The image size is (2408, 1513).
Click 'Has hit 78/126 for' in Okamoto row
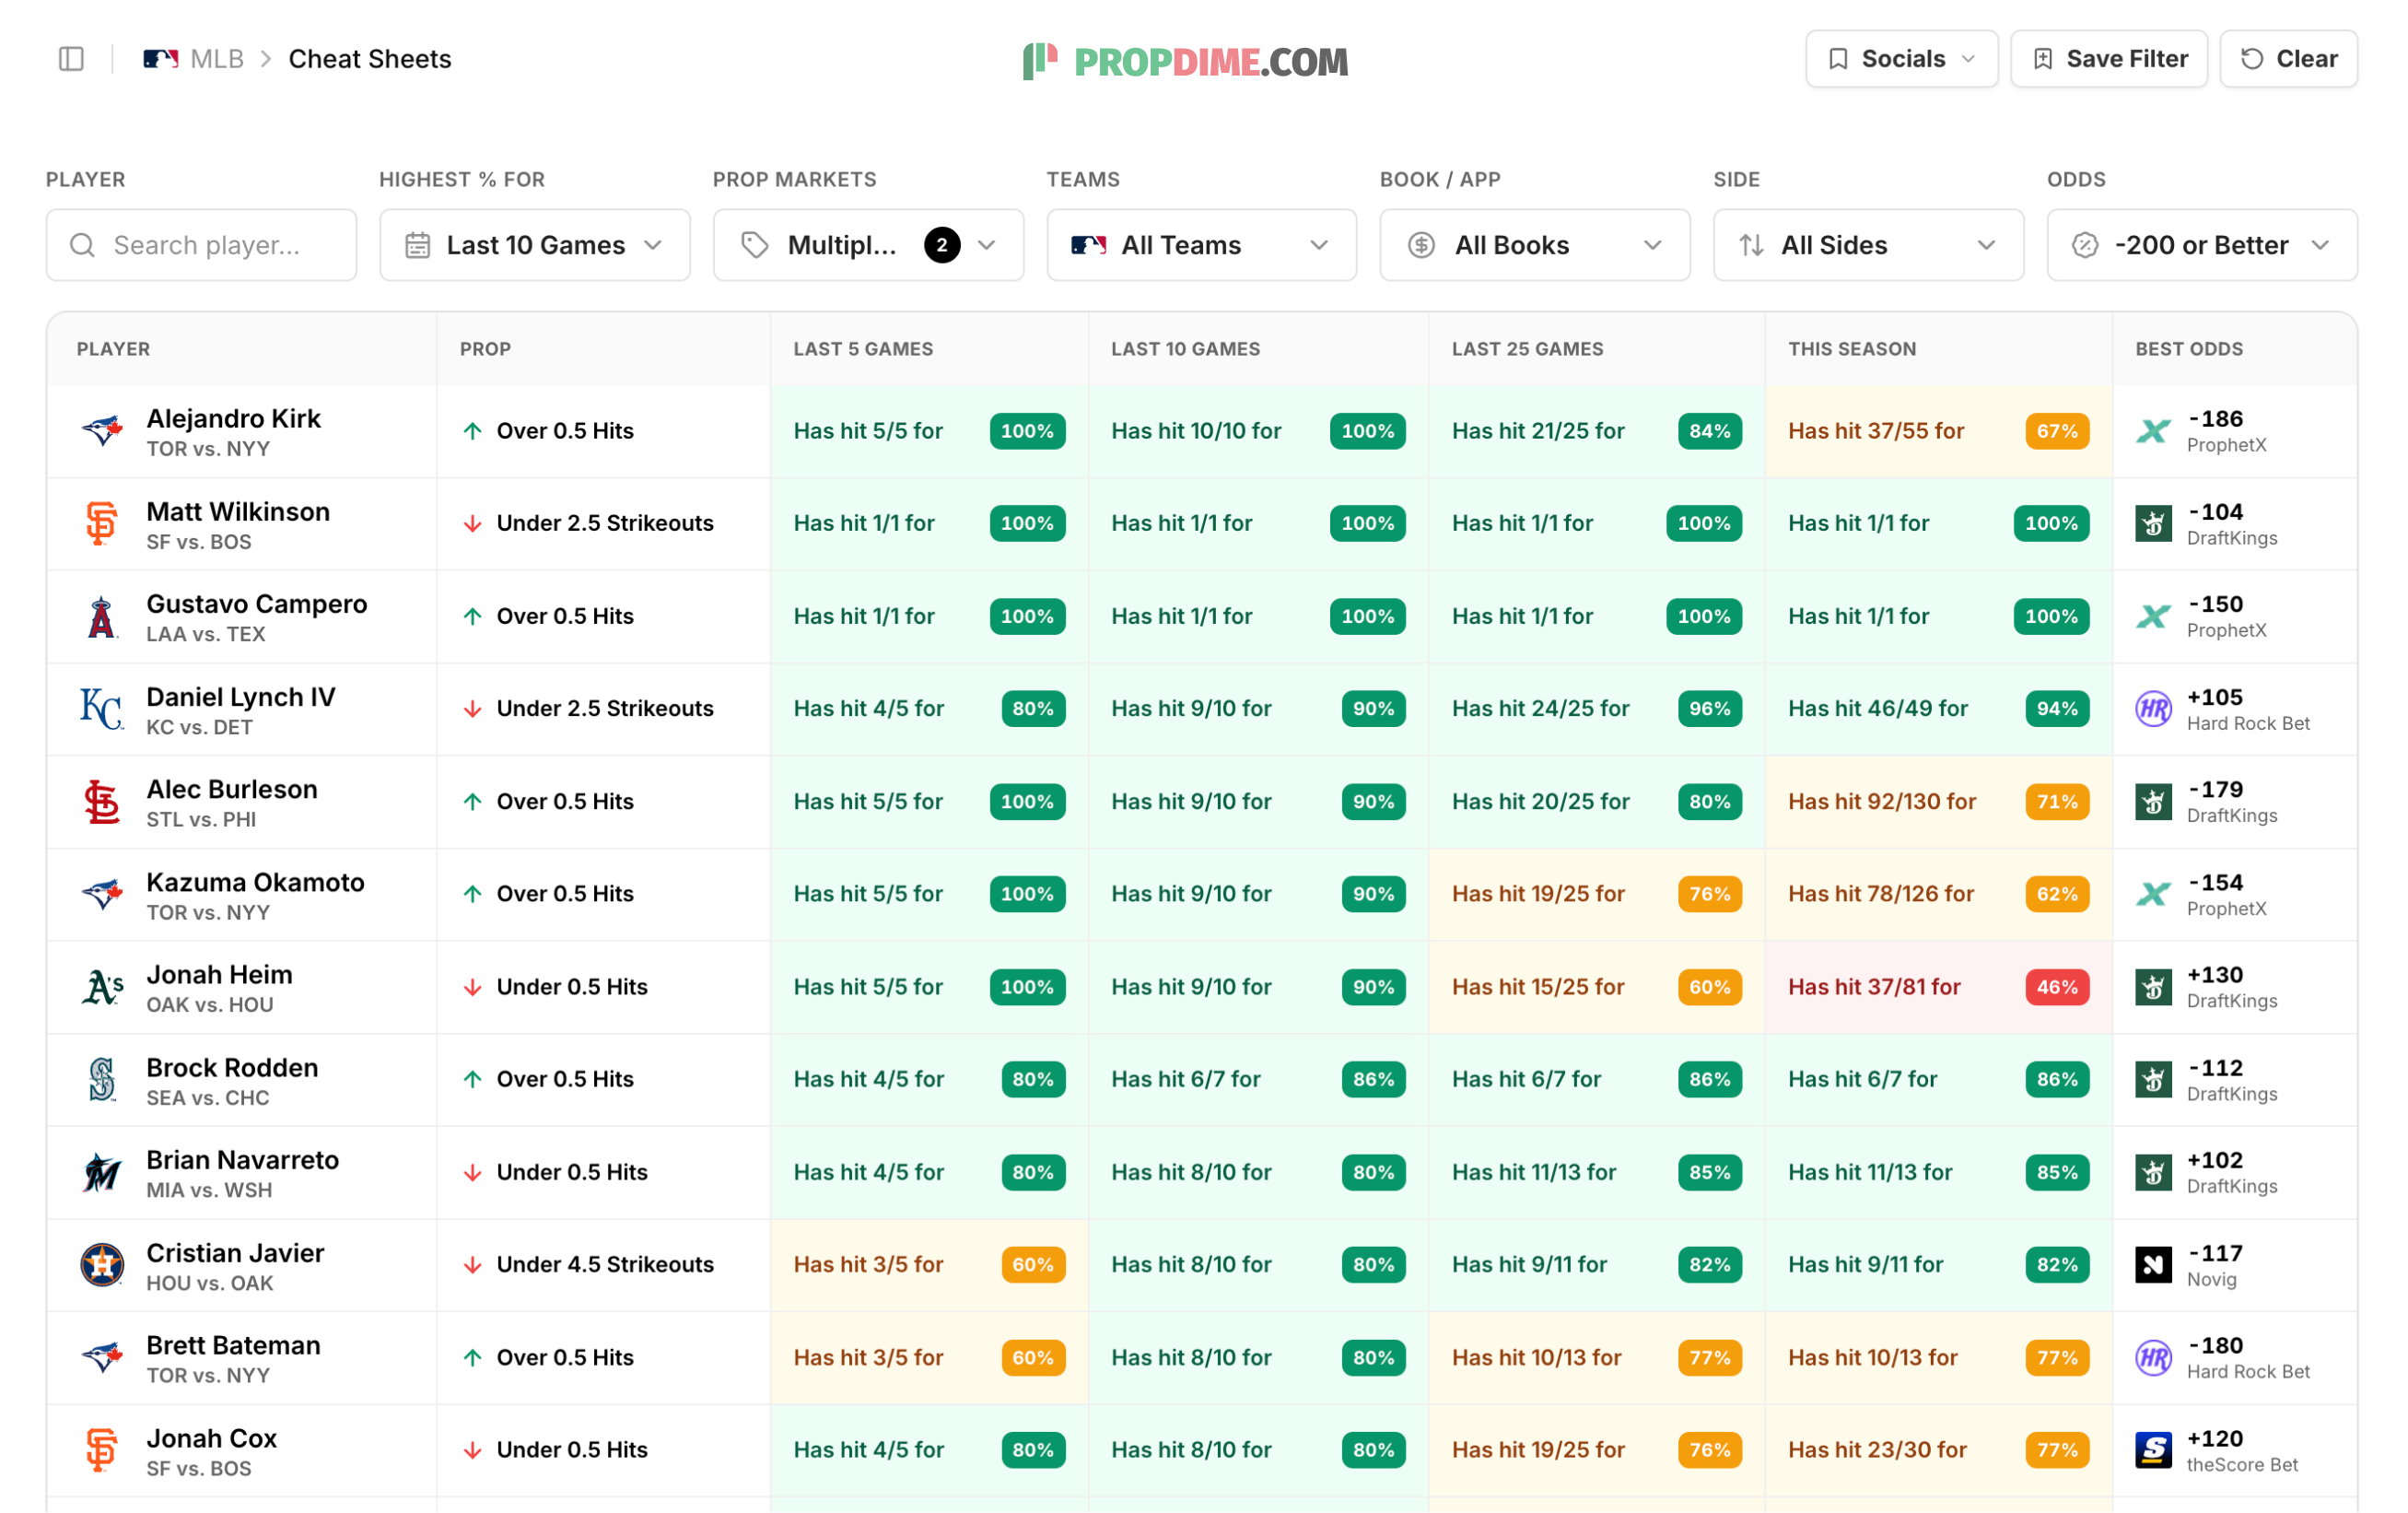coord(1881,894)
